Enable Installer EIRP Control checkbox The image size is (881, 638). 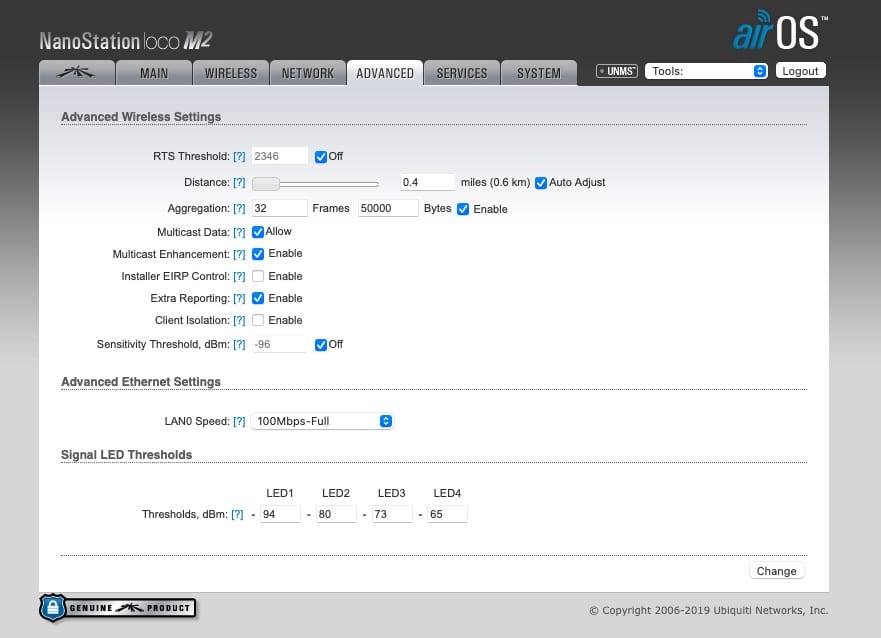258,276
